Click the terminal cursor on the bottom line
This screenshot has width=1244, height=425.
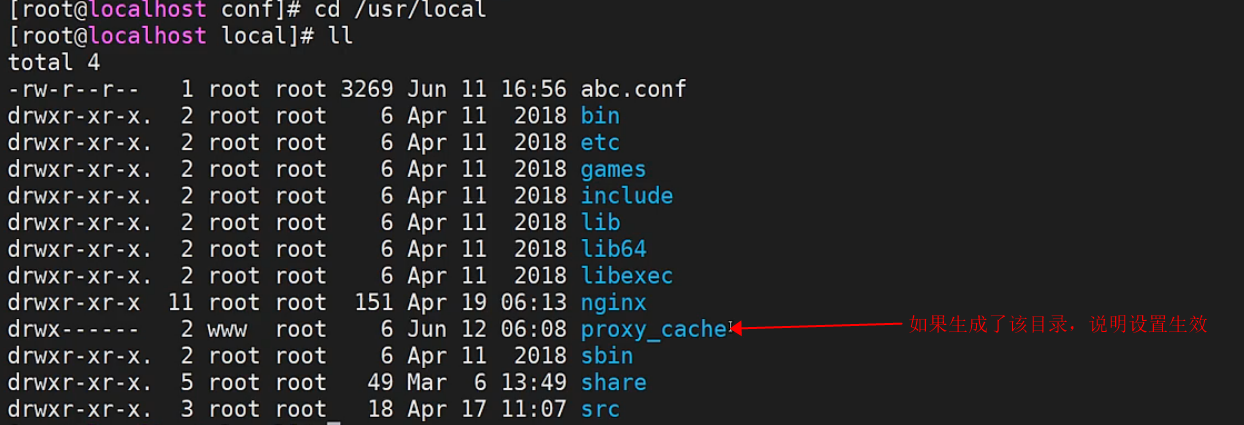pyautogui.click(x=334, y=418)
